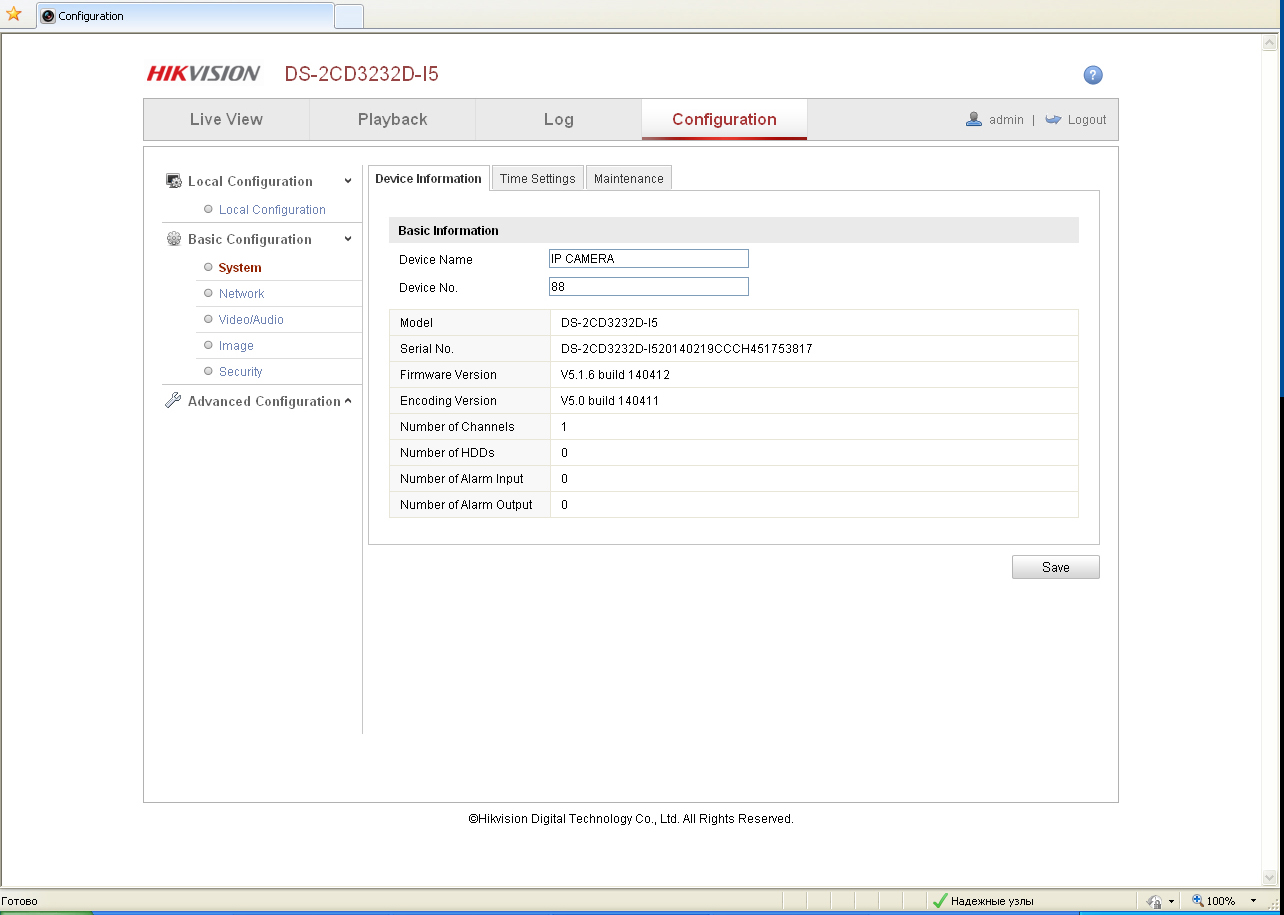Image resolution: width=1284 pixels, height=915 pixels.
Task: Click the Device Name input field
Action: 648,259
